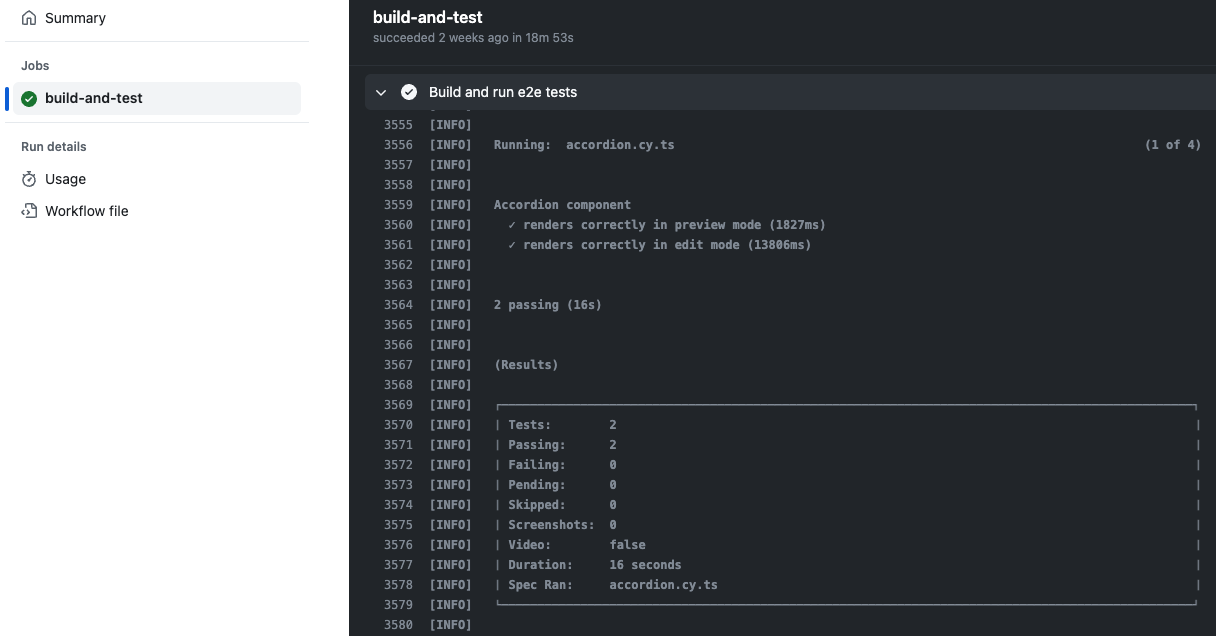This screenshot has height=636, width=1216.
Task: Click the stopwatch icon beside Usage
Action: click(29, 179)
